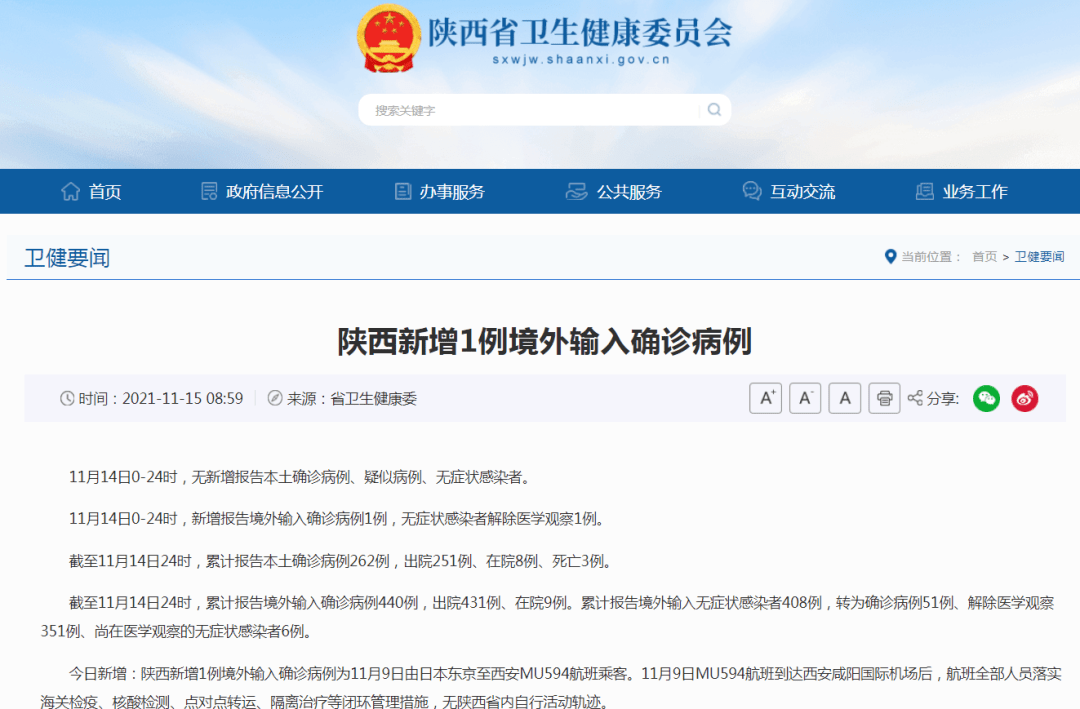This screenshot has width=1080, height=709.
Task: Decrease text size with the A- button
Action: (x=805, y=397)
